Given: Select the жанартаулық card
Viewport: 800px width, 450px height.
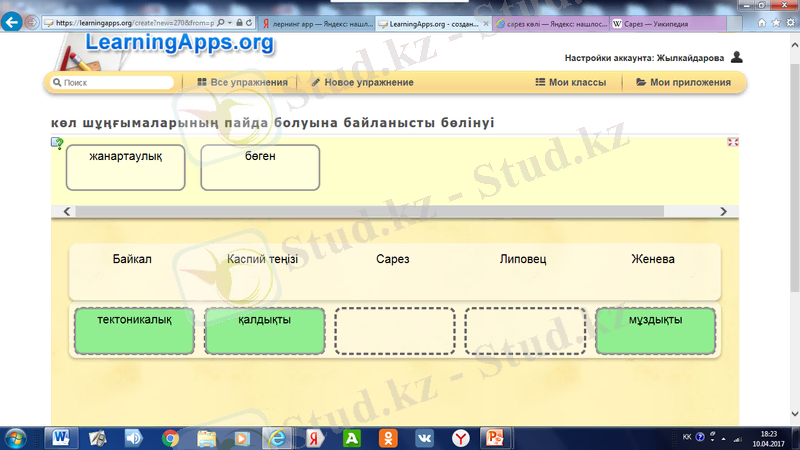Looking at the screenshot, I should (x=125, y=167).
